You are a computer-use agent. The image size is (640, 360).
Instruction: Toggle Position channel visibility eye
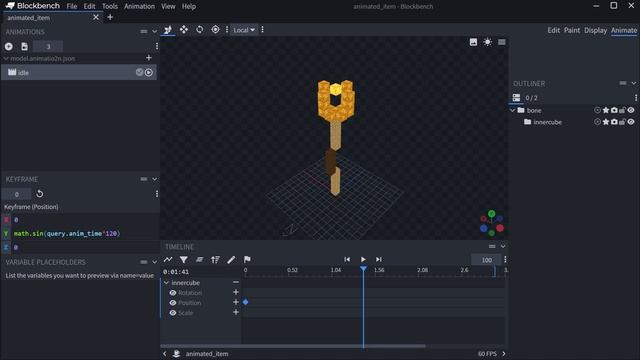click(173, 303)
